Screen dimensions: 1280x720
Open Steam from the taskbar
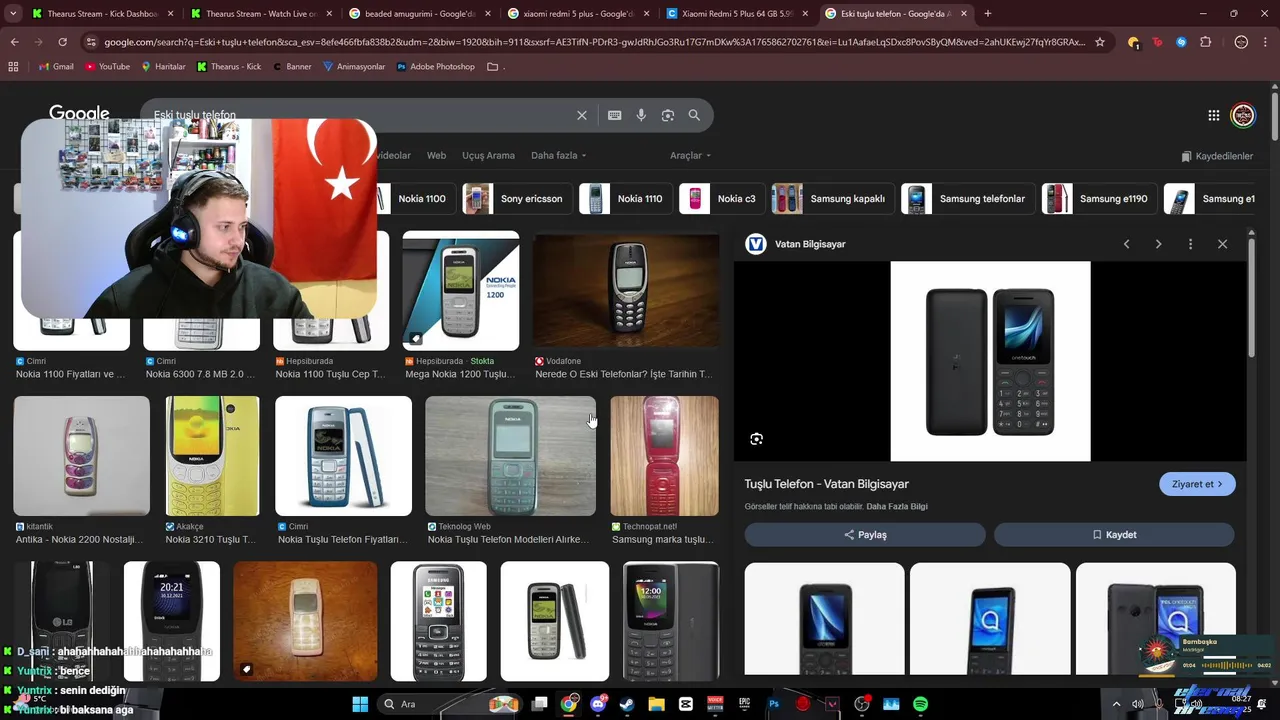[x=627, y=704]
